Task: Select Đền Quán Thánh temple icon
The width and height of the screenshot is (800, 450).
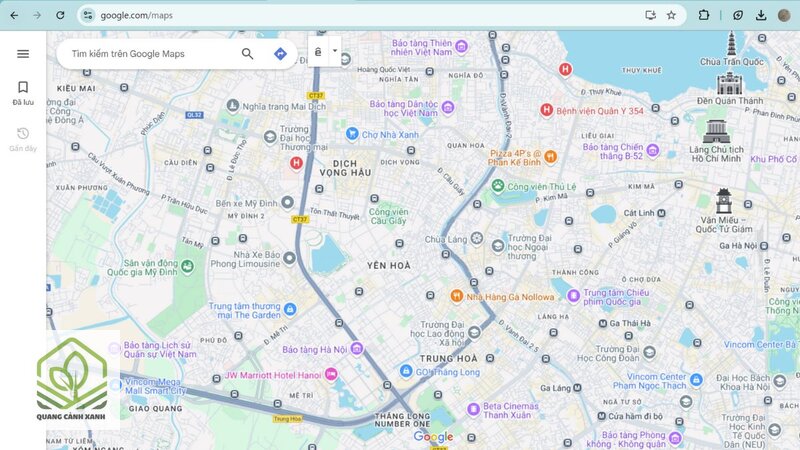Action: pos(729,84)
